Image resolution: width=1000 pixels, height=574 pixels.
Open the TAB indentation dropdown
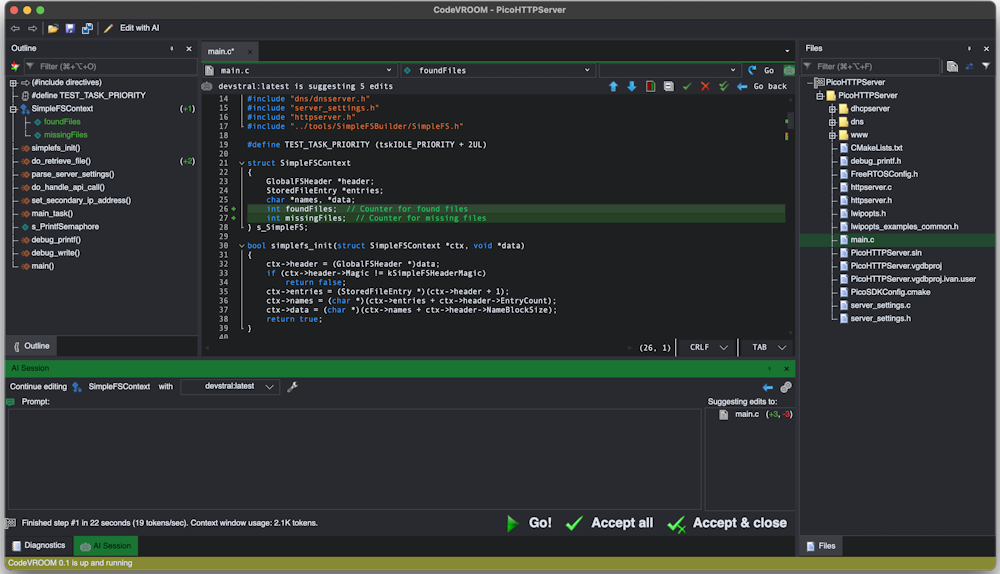click(768, 348)
